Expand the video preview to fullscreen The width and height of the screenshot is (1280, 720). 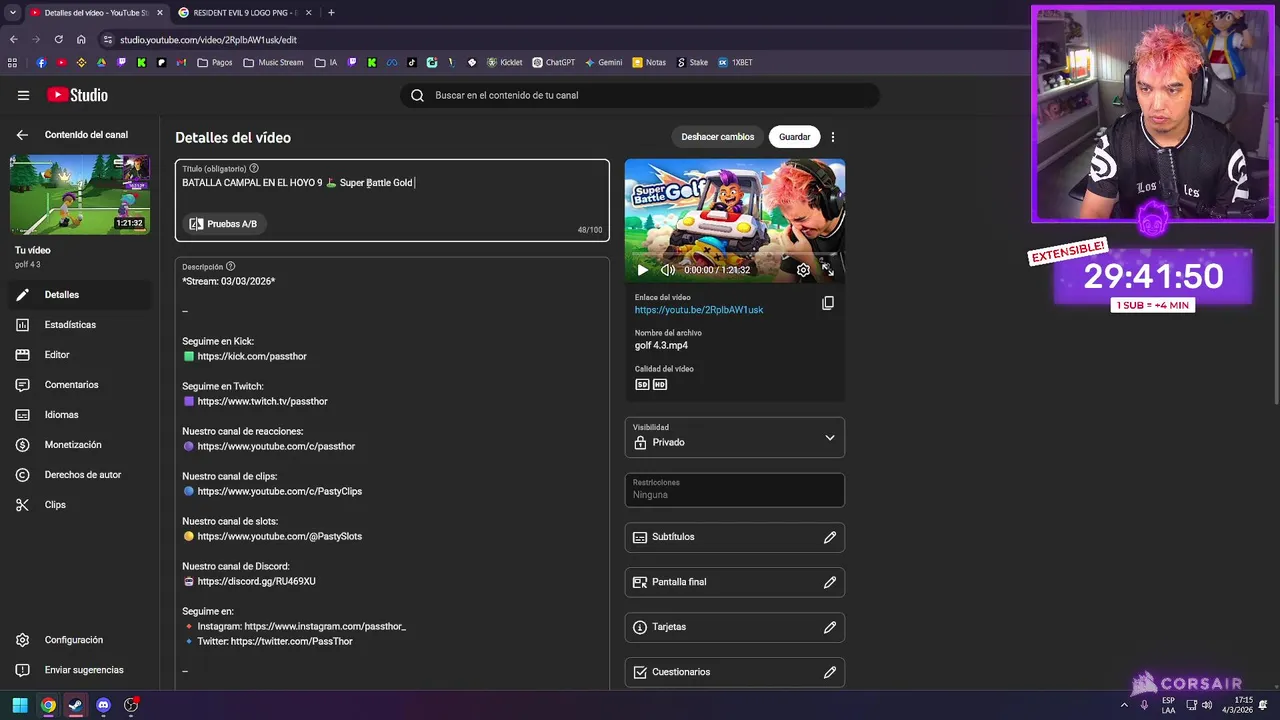point(828,270)
